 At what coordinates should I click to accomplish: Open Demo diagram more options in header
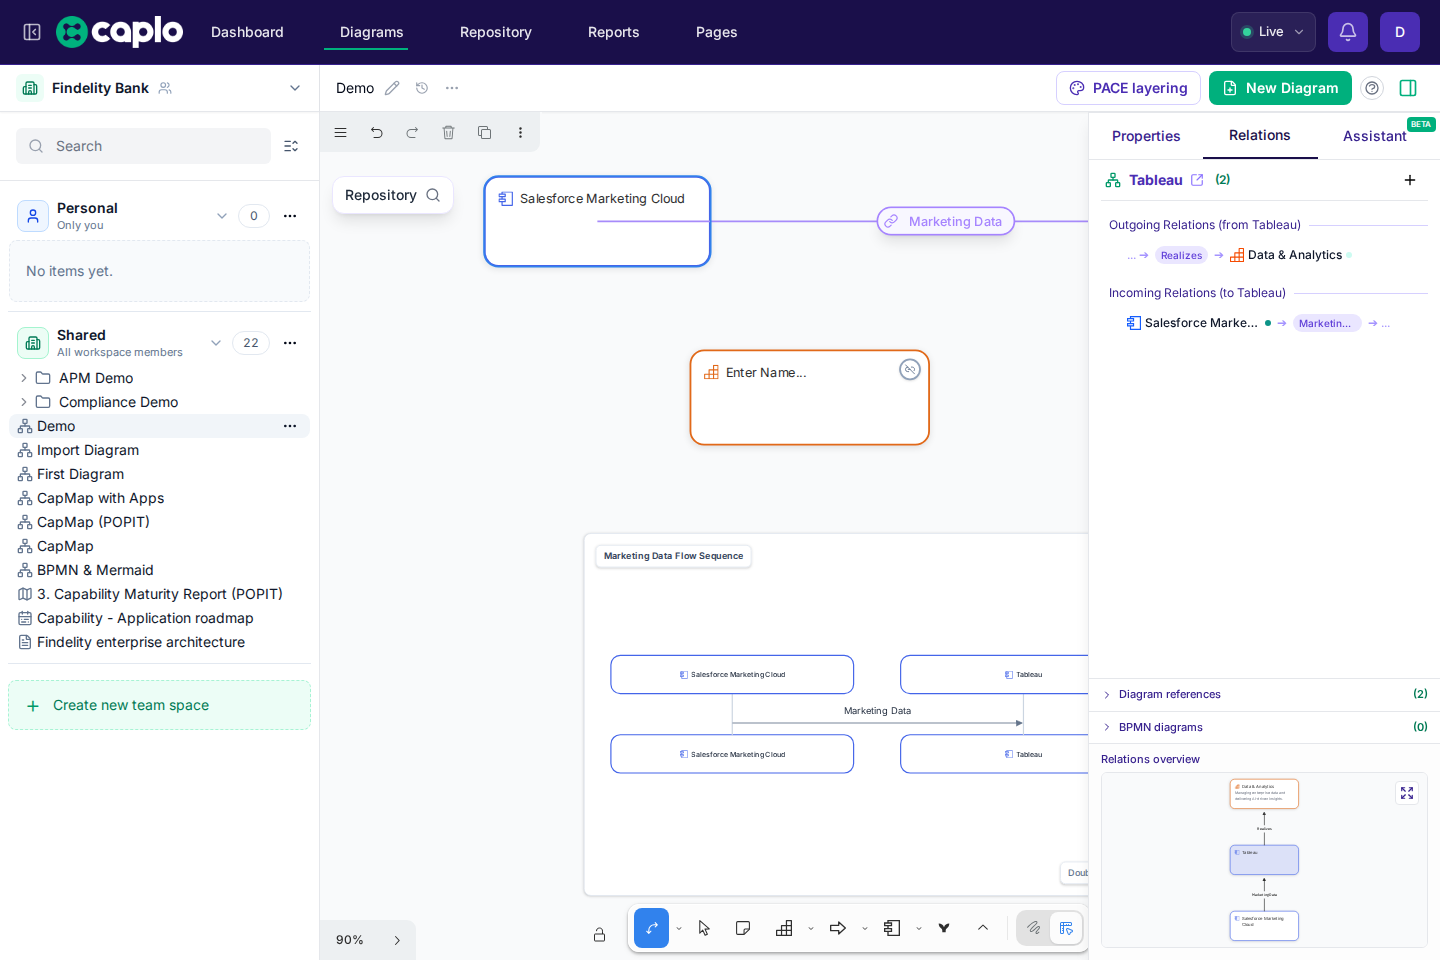[452, 88]
